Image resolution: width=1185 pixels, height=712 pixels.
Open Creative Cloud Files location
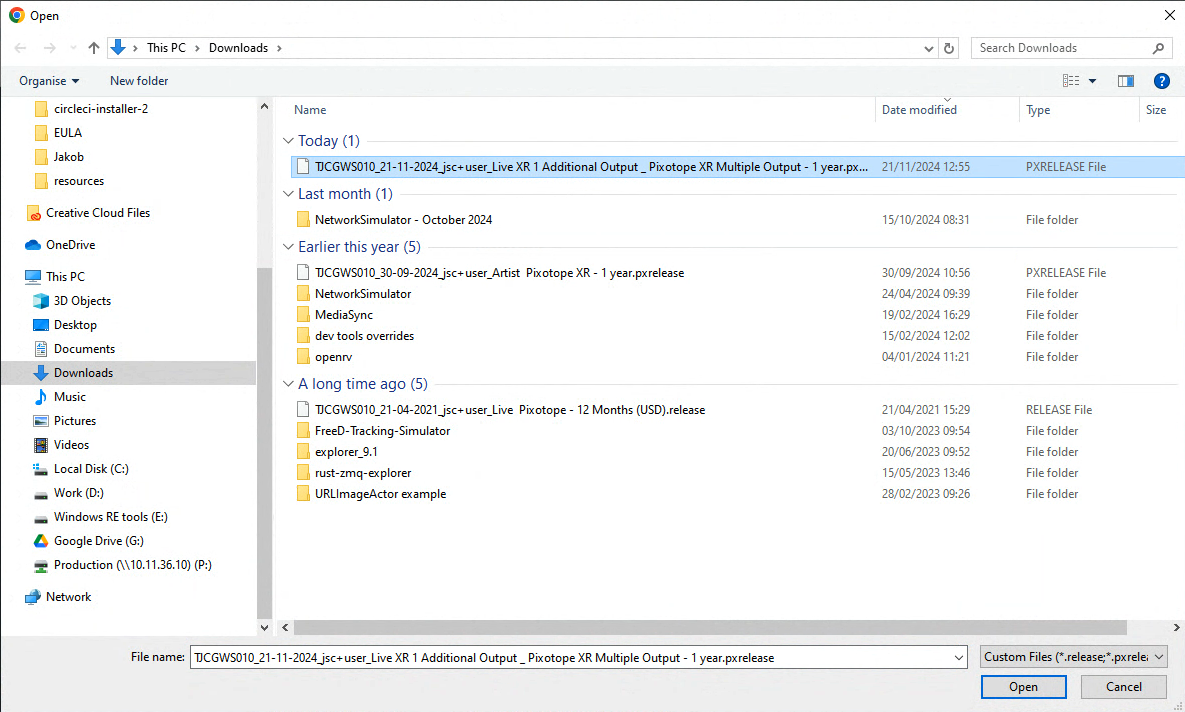(97, 213)
